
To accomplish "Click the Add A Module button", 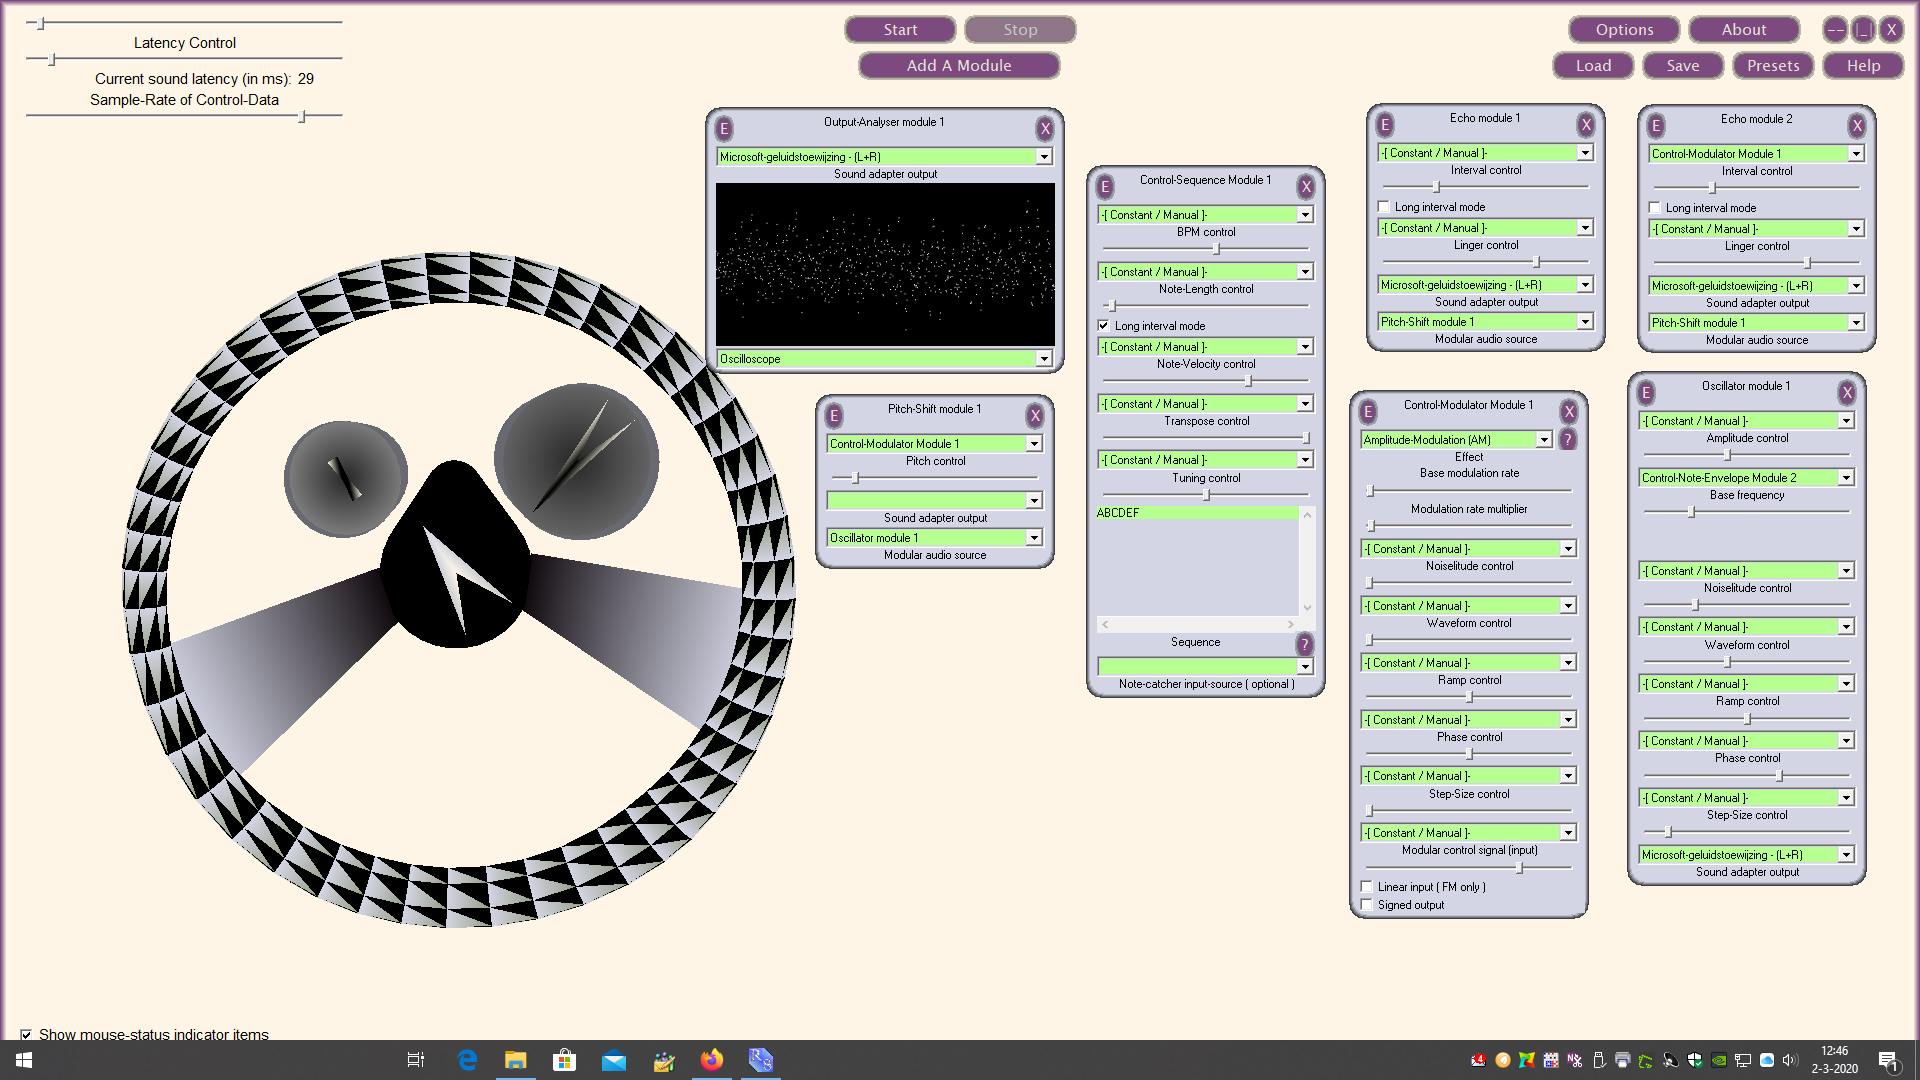I will click(958, 66).
